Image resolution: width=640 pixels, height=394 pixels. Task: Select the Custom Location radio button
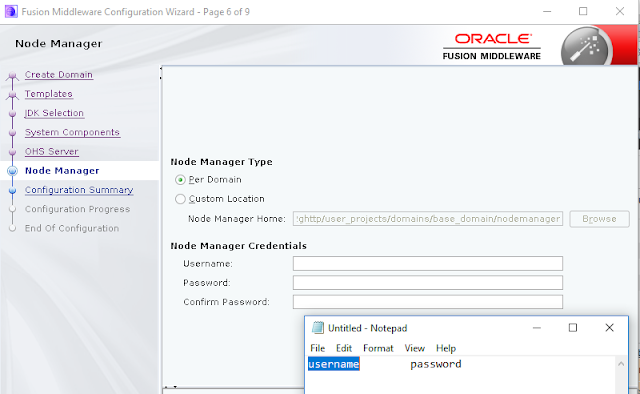pos(180,199)
